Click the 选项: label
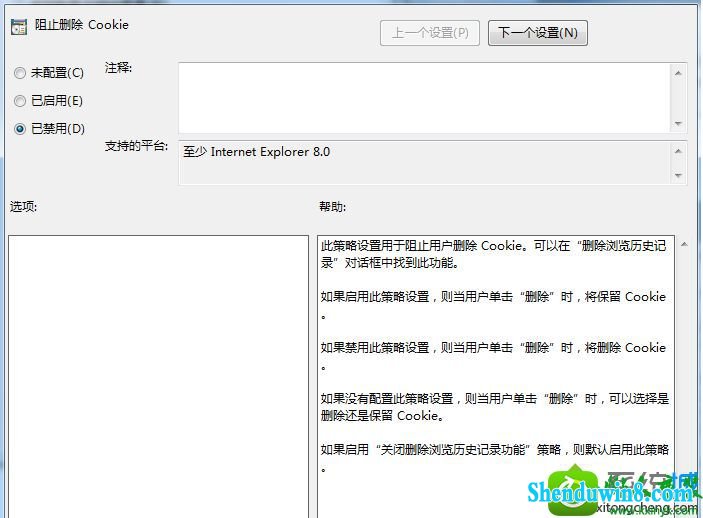The image size is (703, 518). pyautogui.click(x=23, y=206)
